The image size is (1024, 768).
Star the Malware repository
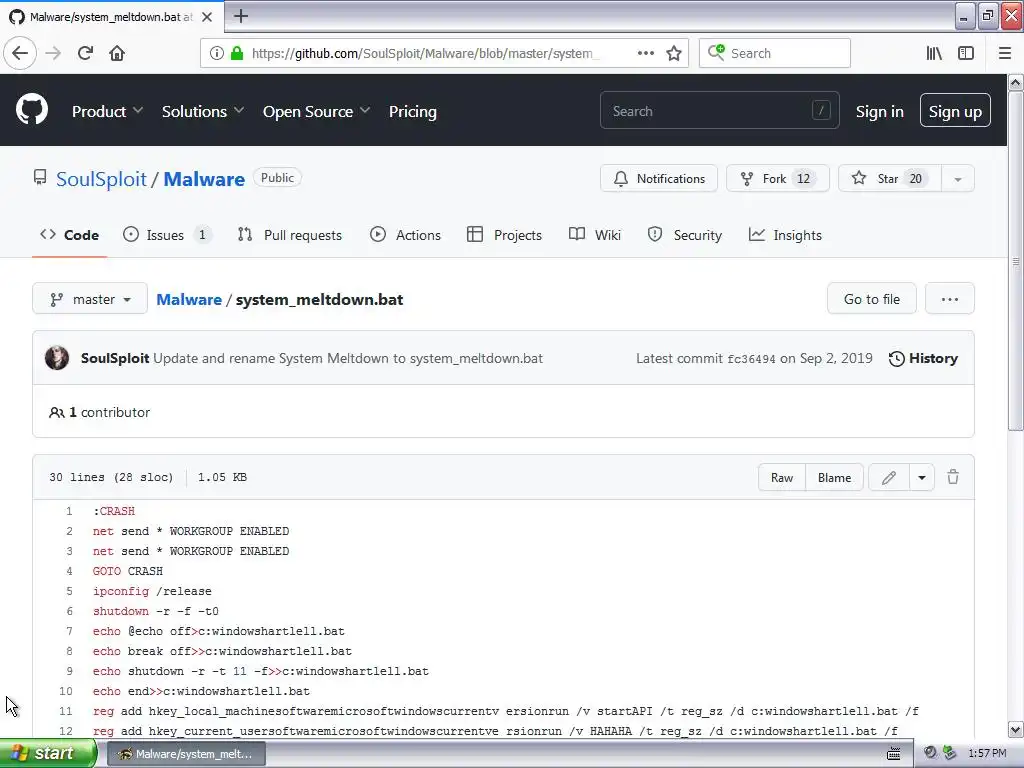[889, 178]
